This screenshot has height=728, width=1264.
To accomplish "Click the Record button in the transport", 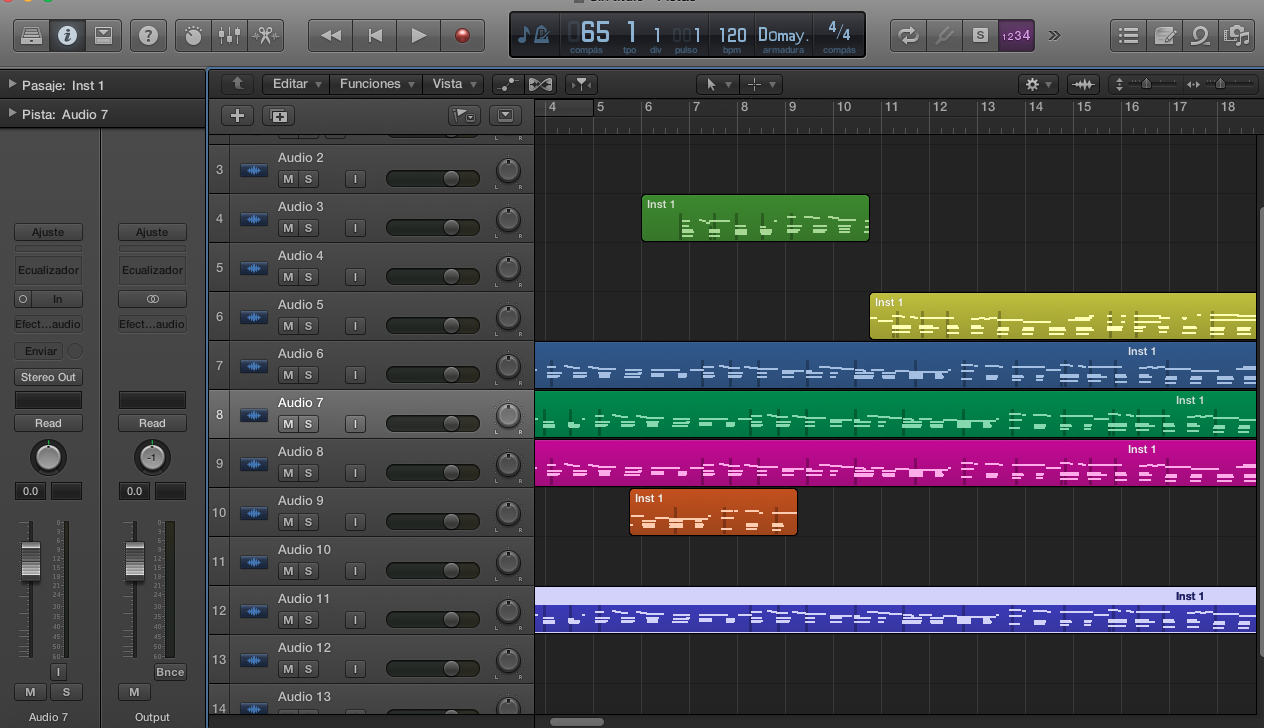I will (x=462, y=36).
